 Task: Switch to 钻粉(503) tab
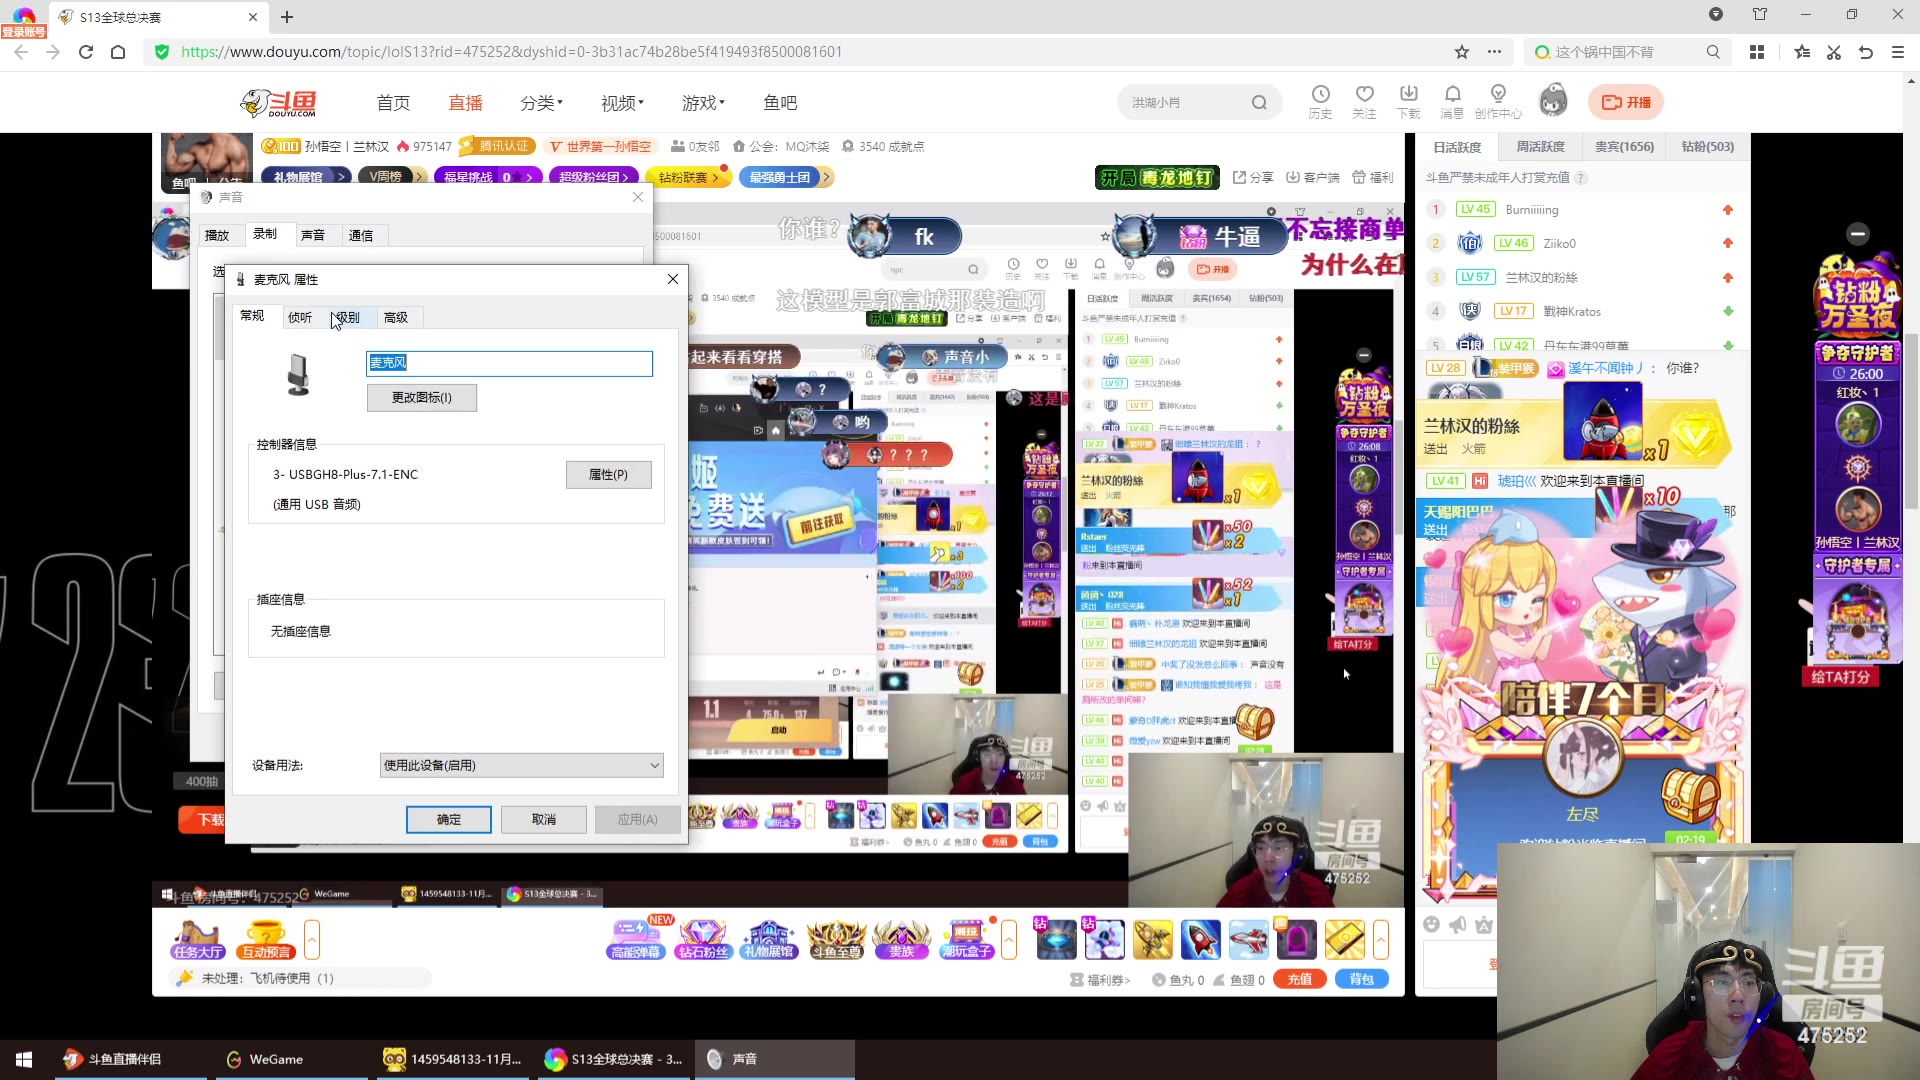(1708, 146)
